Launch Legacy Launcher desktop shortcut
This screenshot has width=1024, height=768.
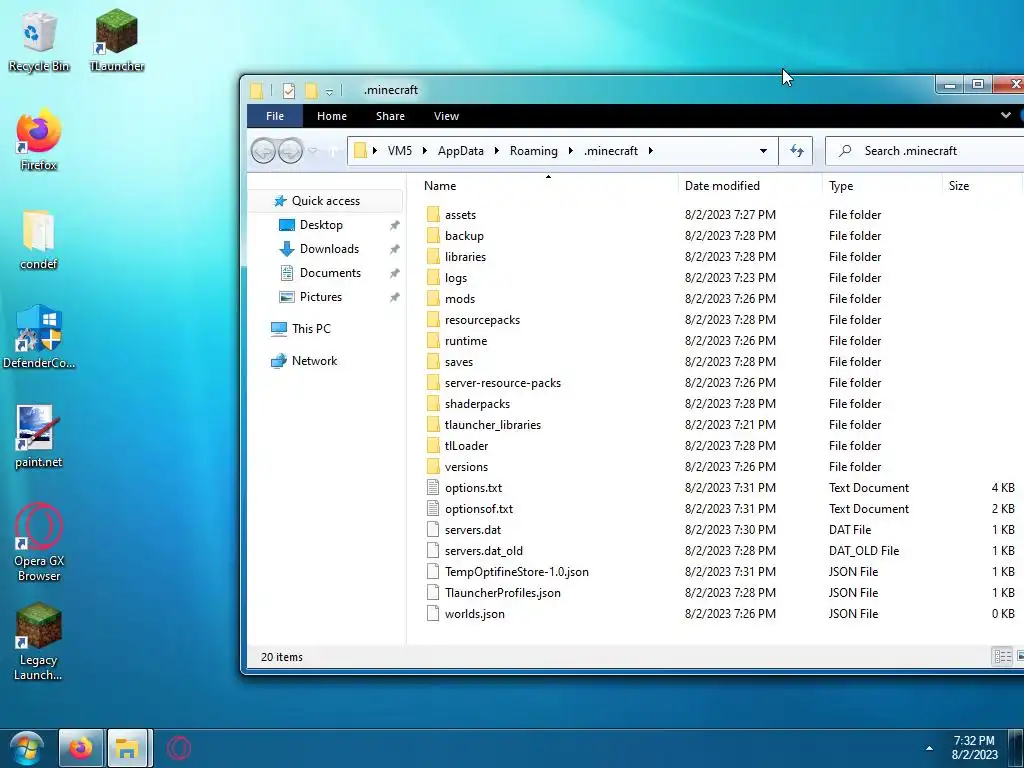[x=39, y=643]
